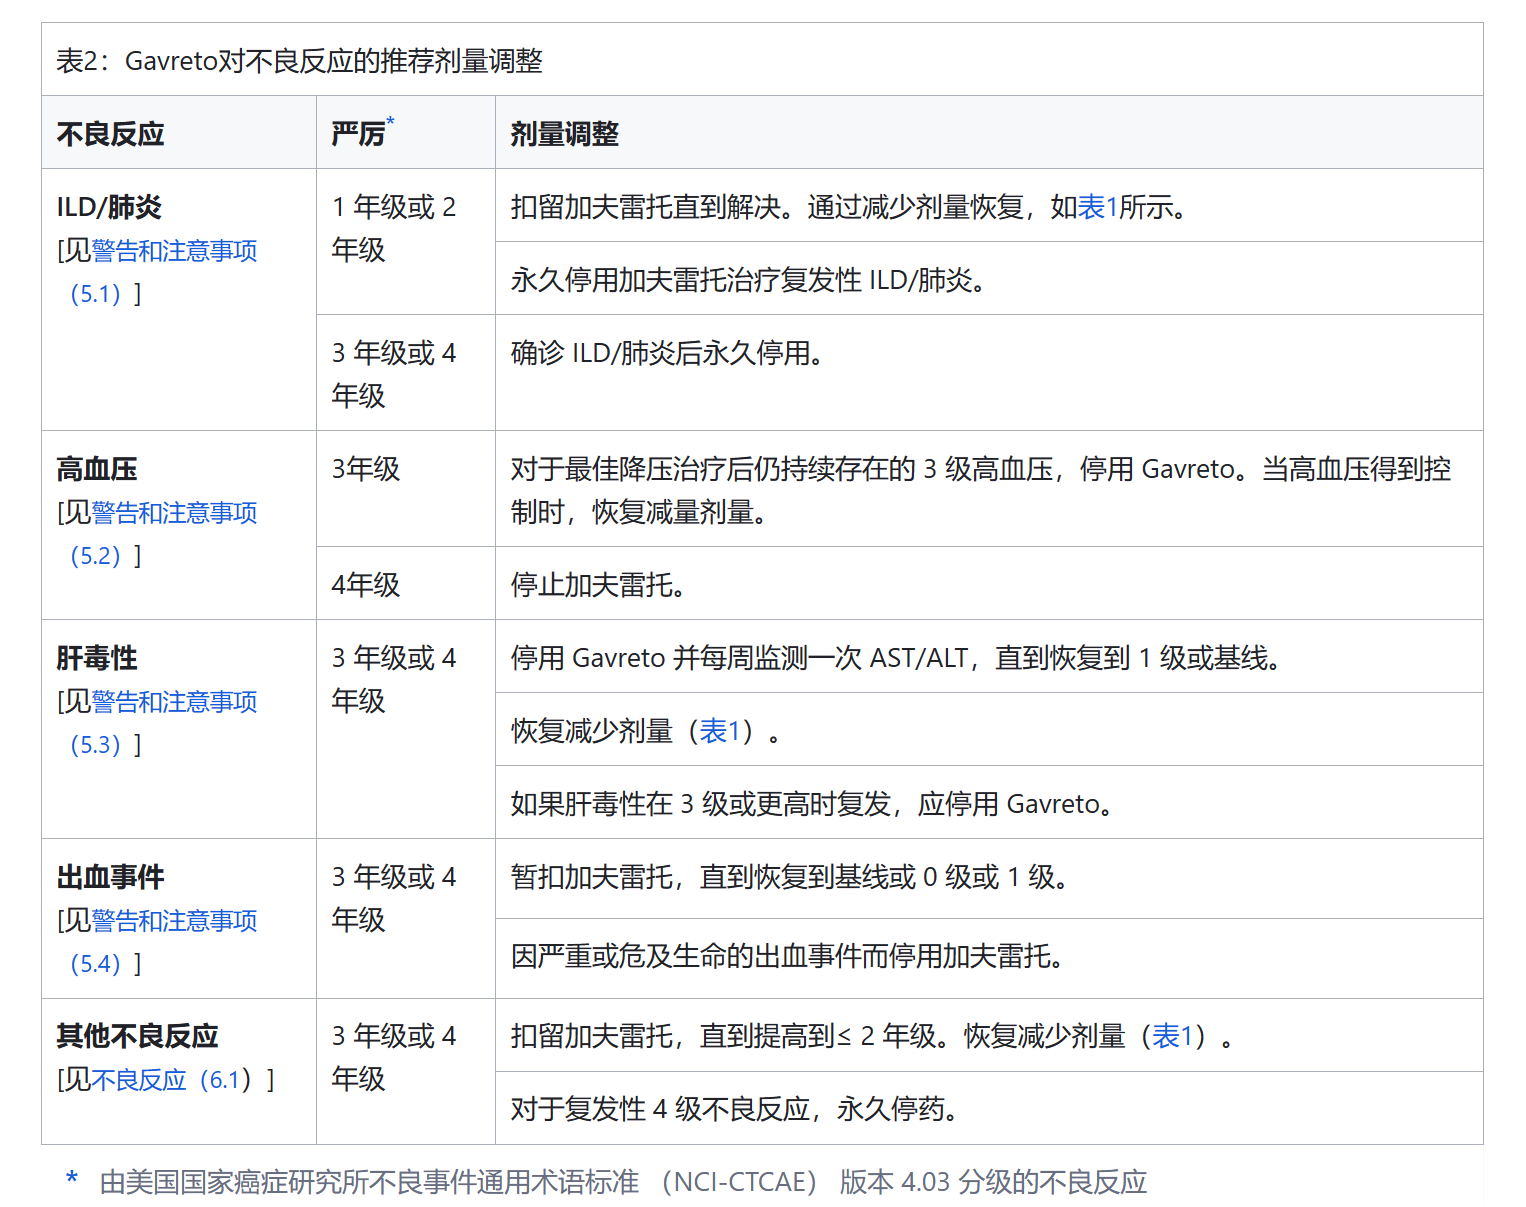Select the bold 出血事件 row heading
1526x1207 pixels.
pyautogui.click(x=110, y=877)
